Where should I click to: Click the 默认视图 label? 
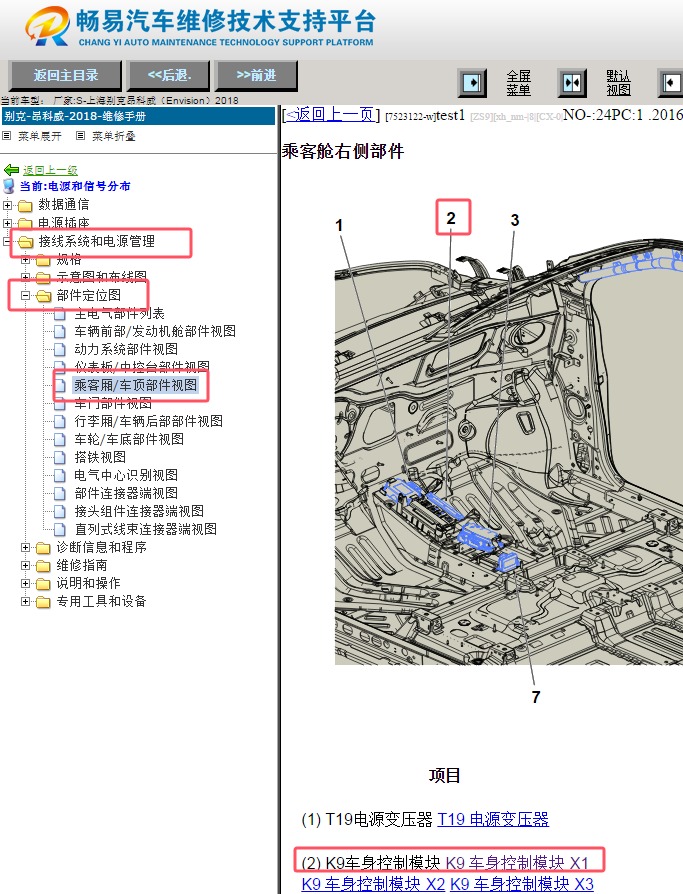(x=619, y=83)
